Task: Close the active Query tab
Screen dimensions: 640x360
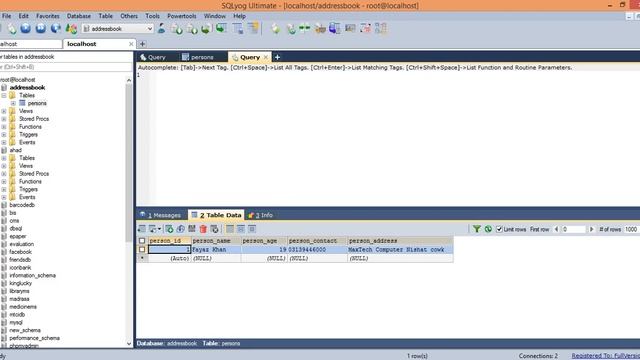Action: point(265,57)
